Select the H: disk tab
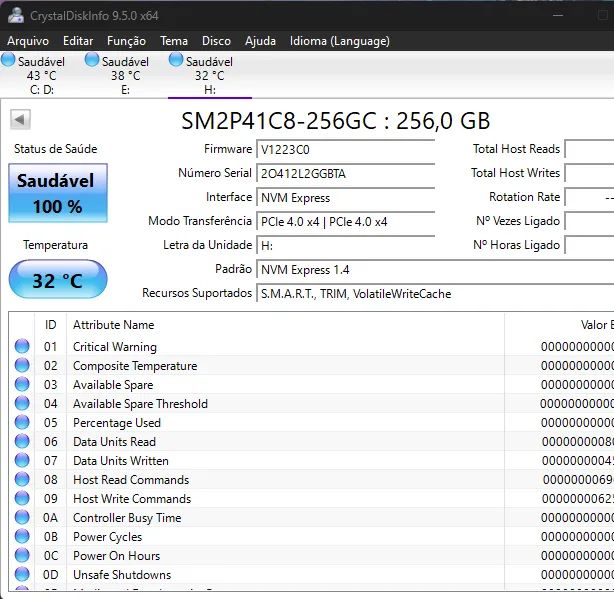Viewport: 614px width, 599px height. [209, 75]
